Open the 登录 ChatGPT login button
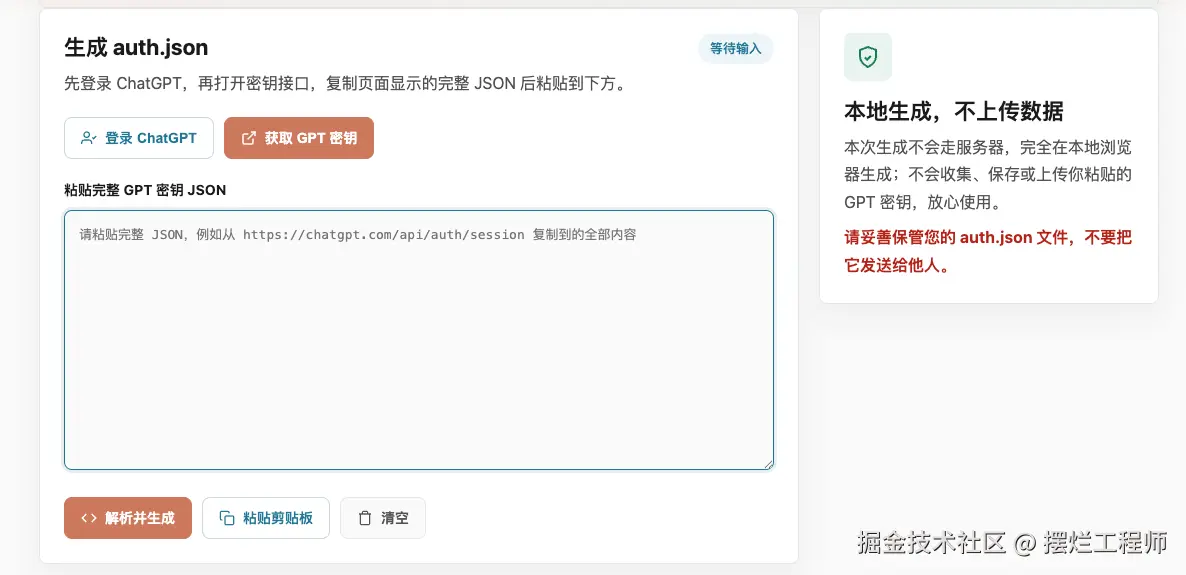 click(x=139, y=138)
